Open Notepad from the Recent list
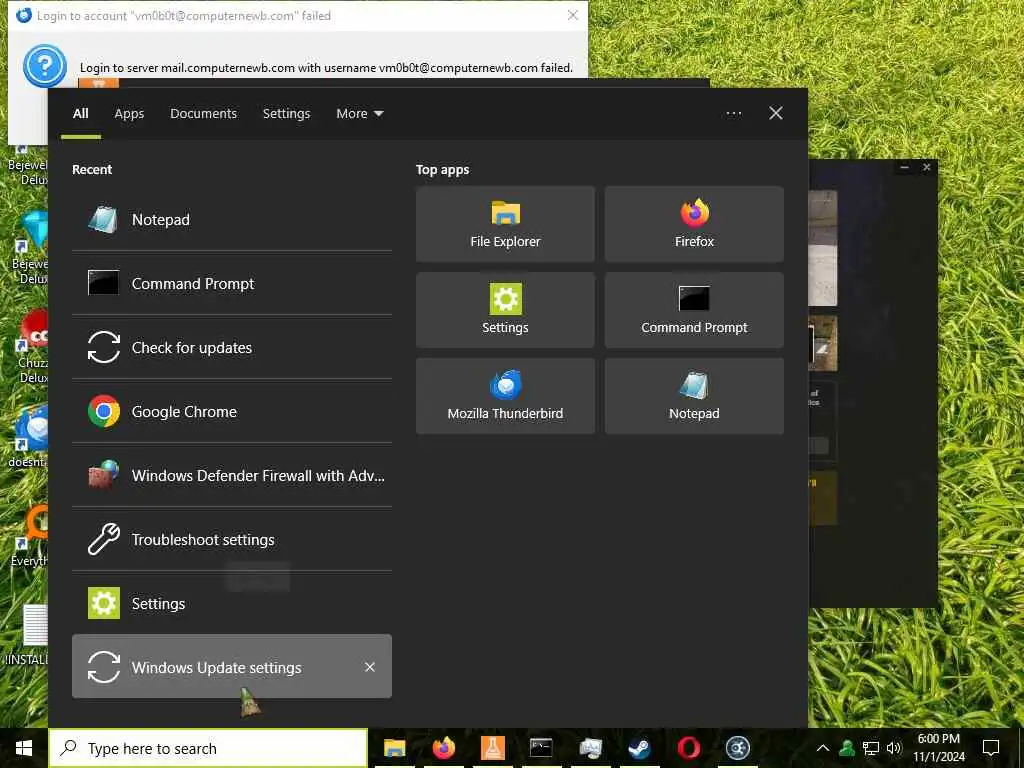 (232, 219)
